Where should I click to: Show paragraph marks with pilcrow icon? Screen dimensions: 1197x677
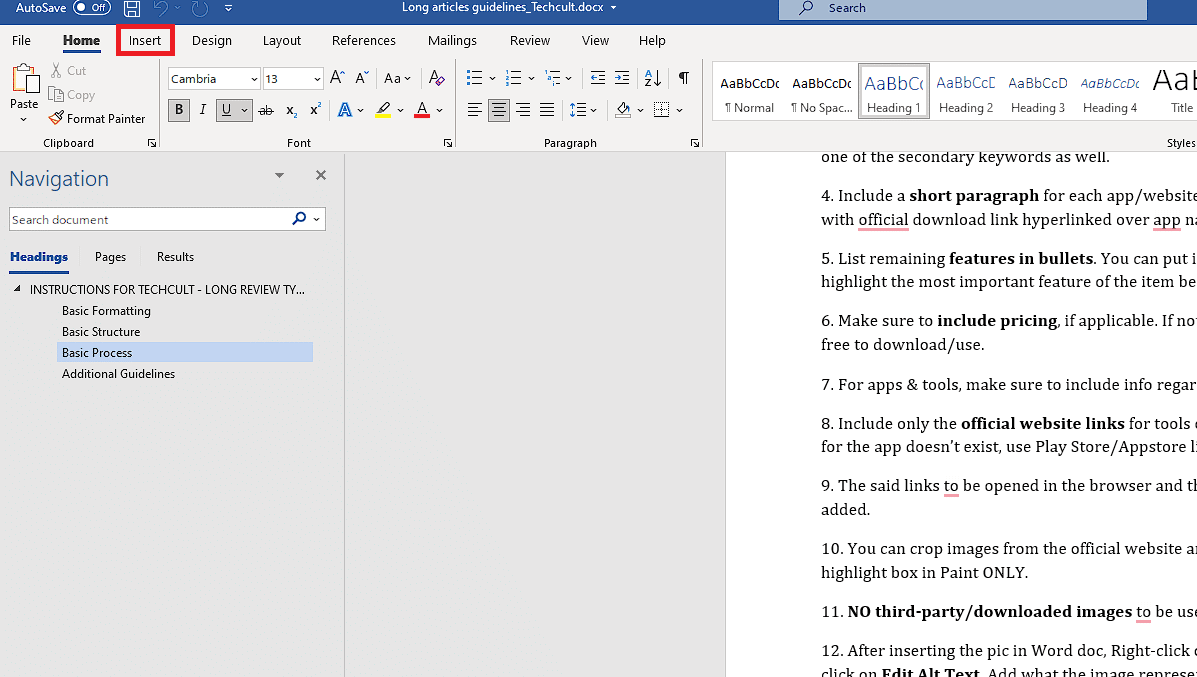683,78
